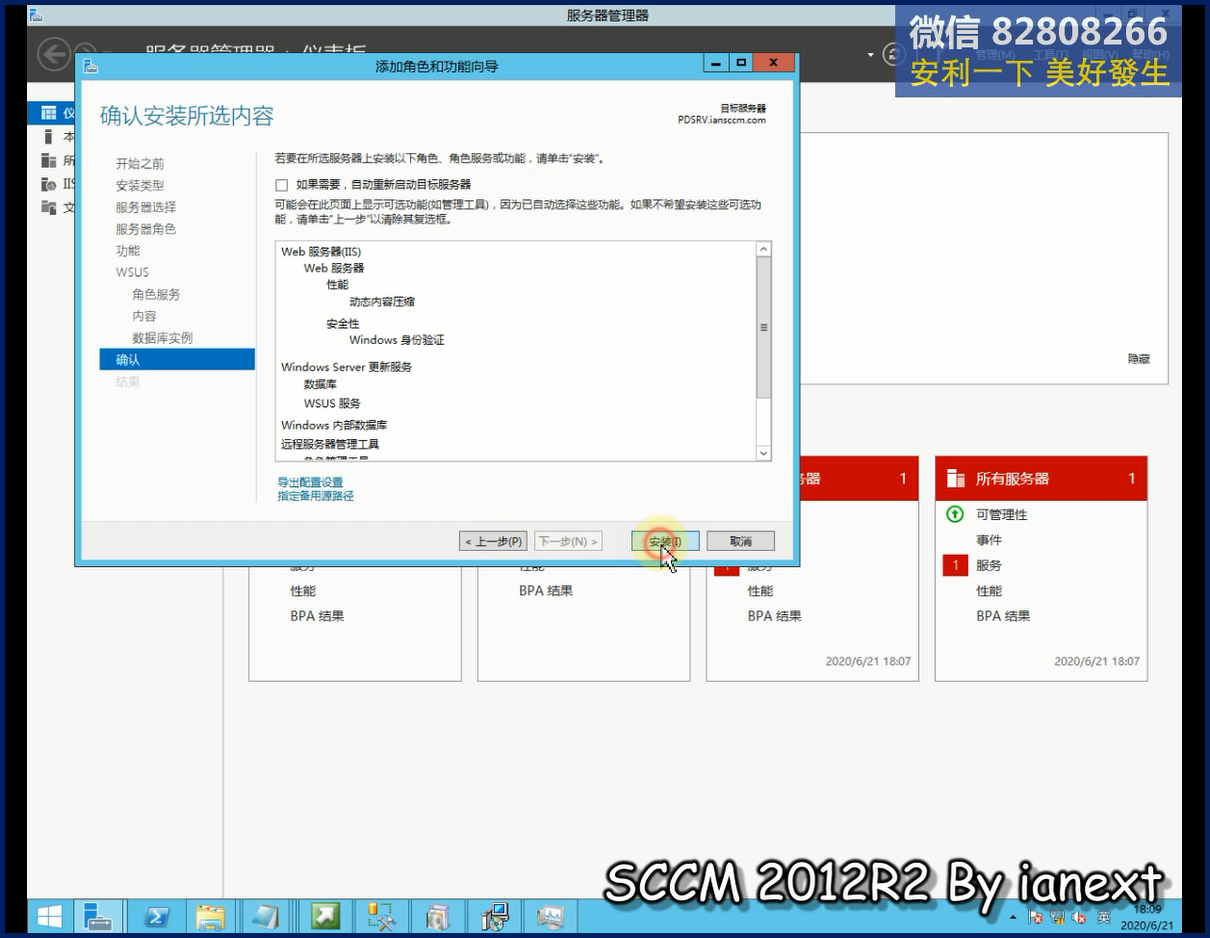Image resolution: width=1210 pixels, height=938 pixels.
Task: Select the dashboard icon in Server Manager sidebar
Action: (x=48, y=113)
